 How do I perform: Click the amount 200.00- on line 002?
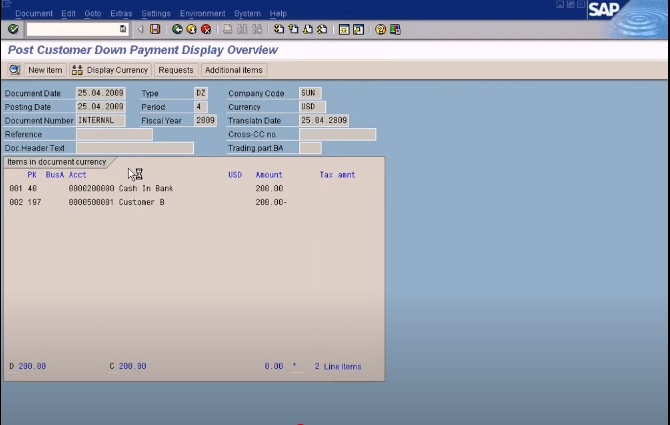point(271,202)
